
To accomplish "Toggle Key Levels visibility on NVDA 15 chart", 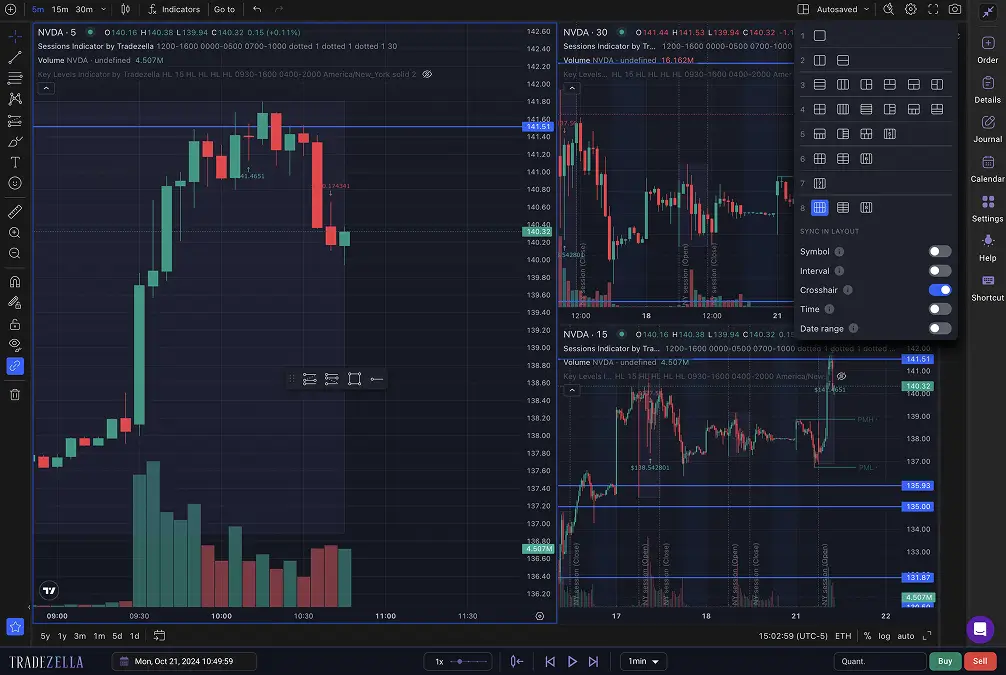I will click(841, 377).
